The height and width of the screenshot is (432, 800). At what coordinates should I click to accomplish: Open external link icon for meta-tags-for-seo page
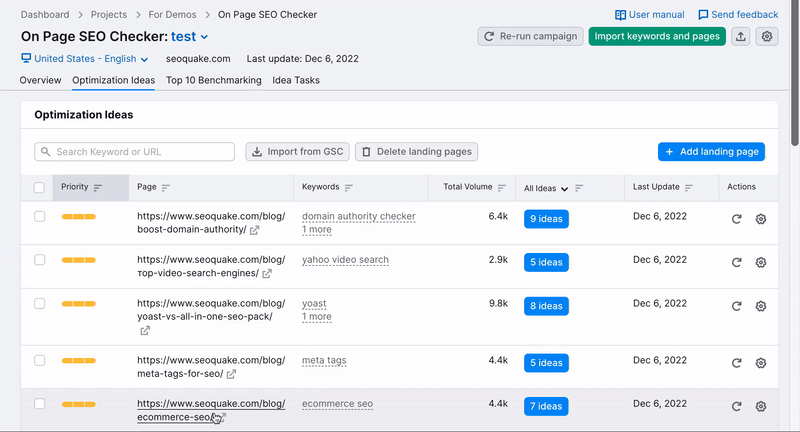[x=232, y=375]
